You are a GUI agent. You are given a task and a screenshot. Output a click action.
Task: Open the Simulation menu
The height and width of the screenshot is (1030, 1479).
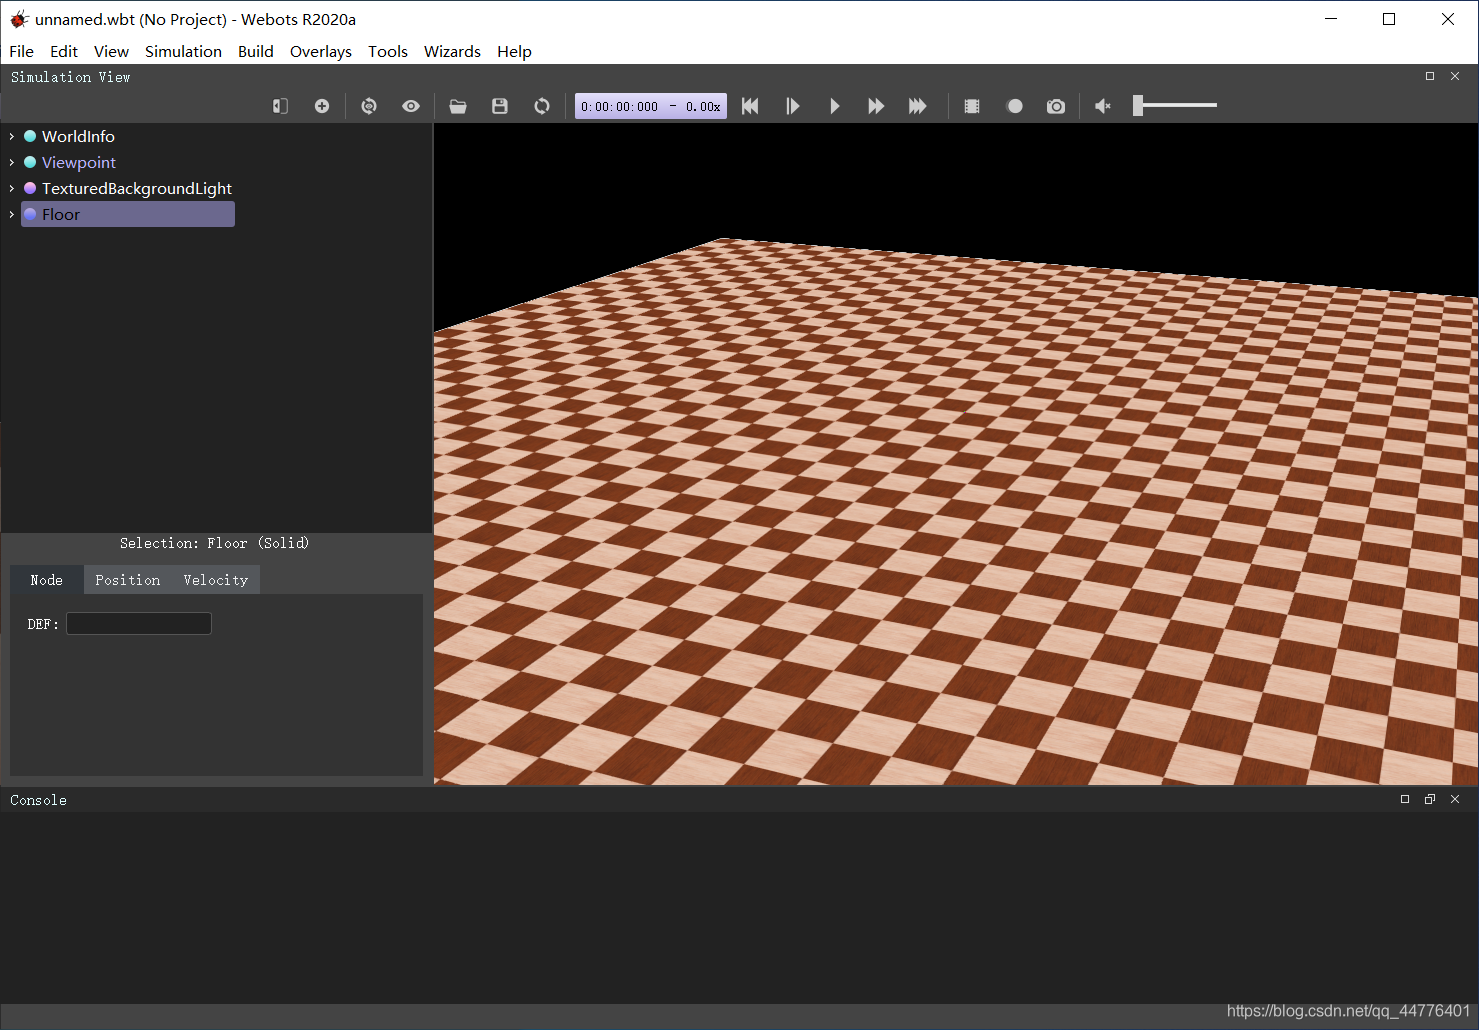coord(183,51)
